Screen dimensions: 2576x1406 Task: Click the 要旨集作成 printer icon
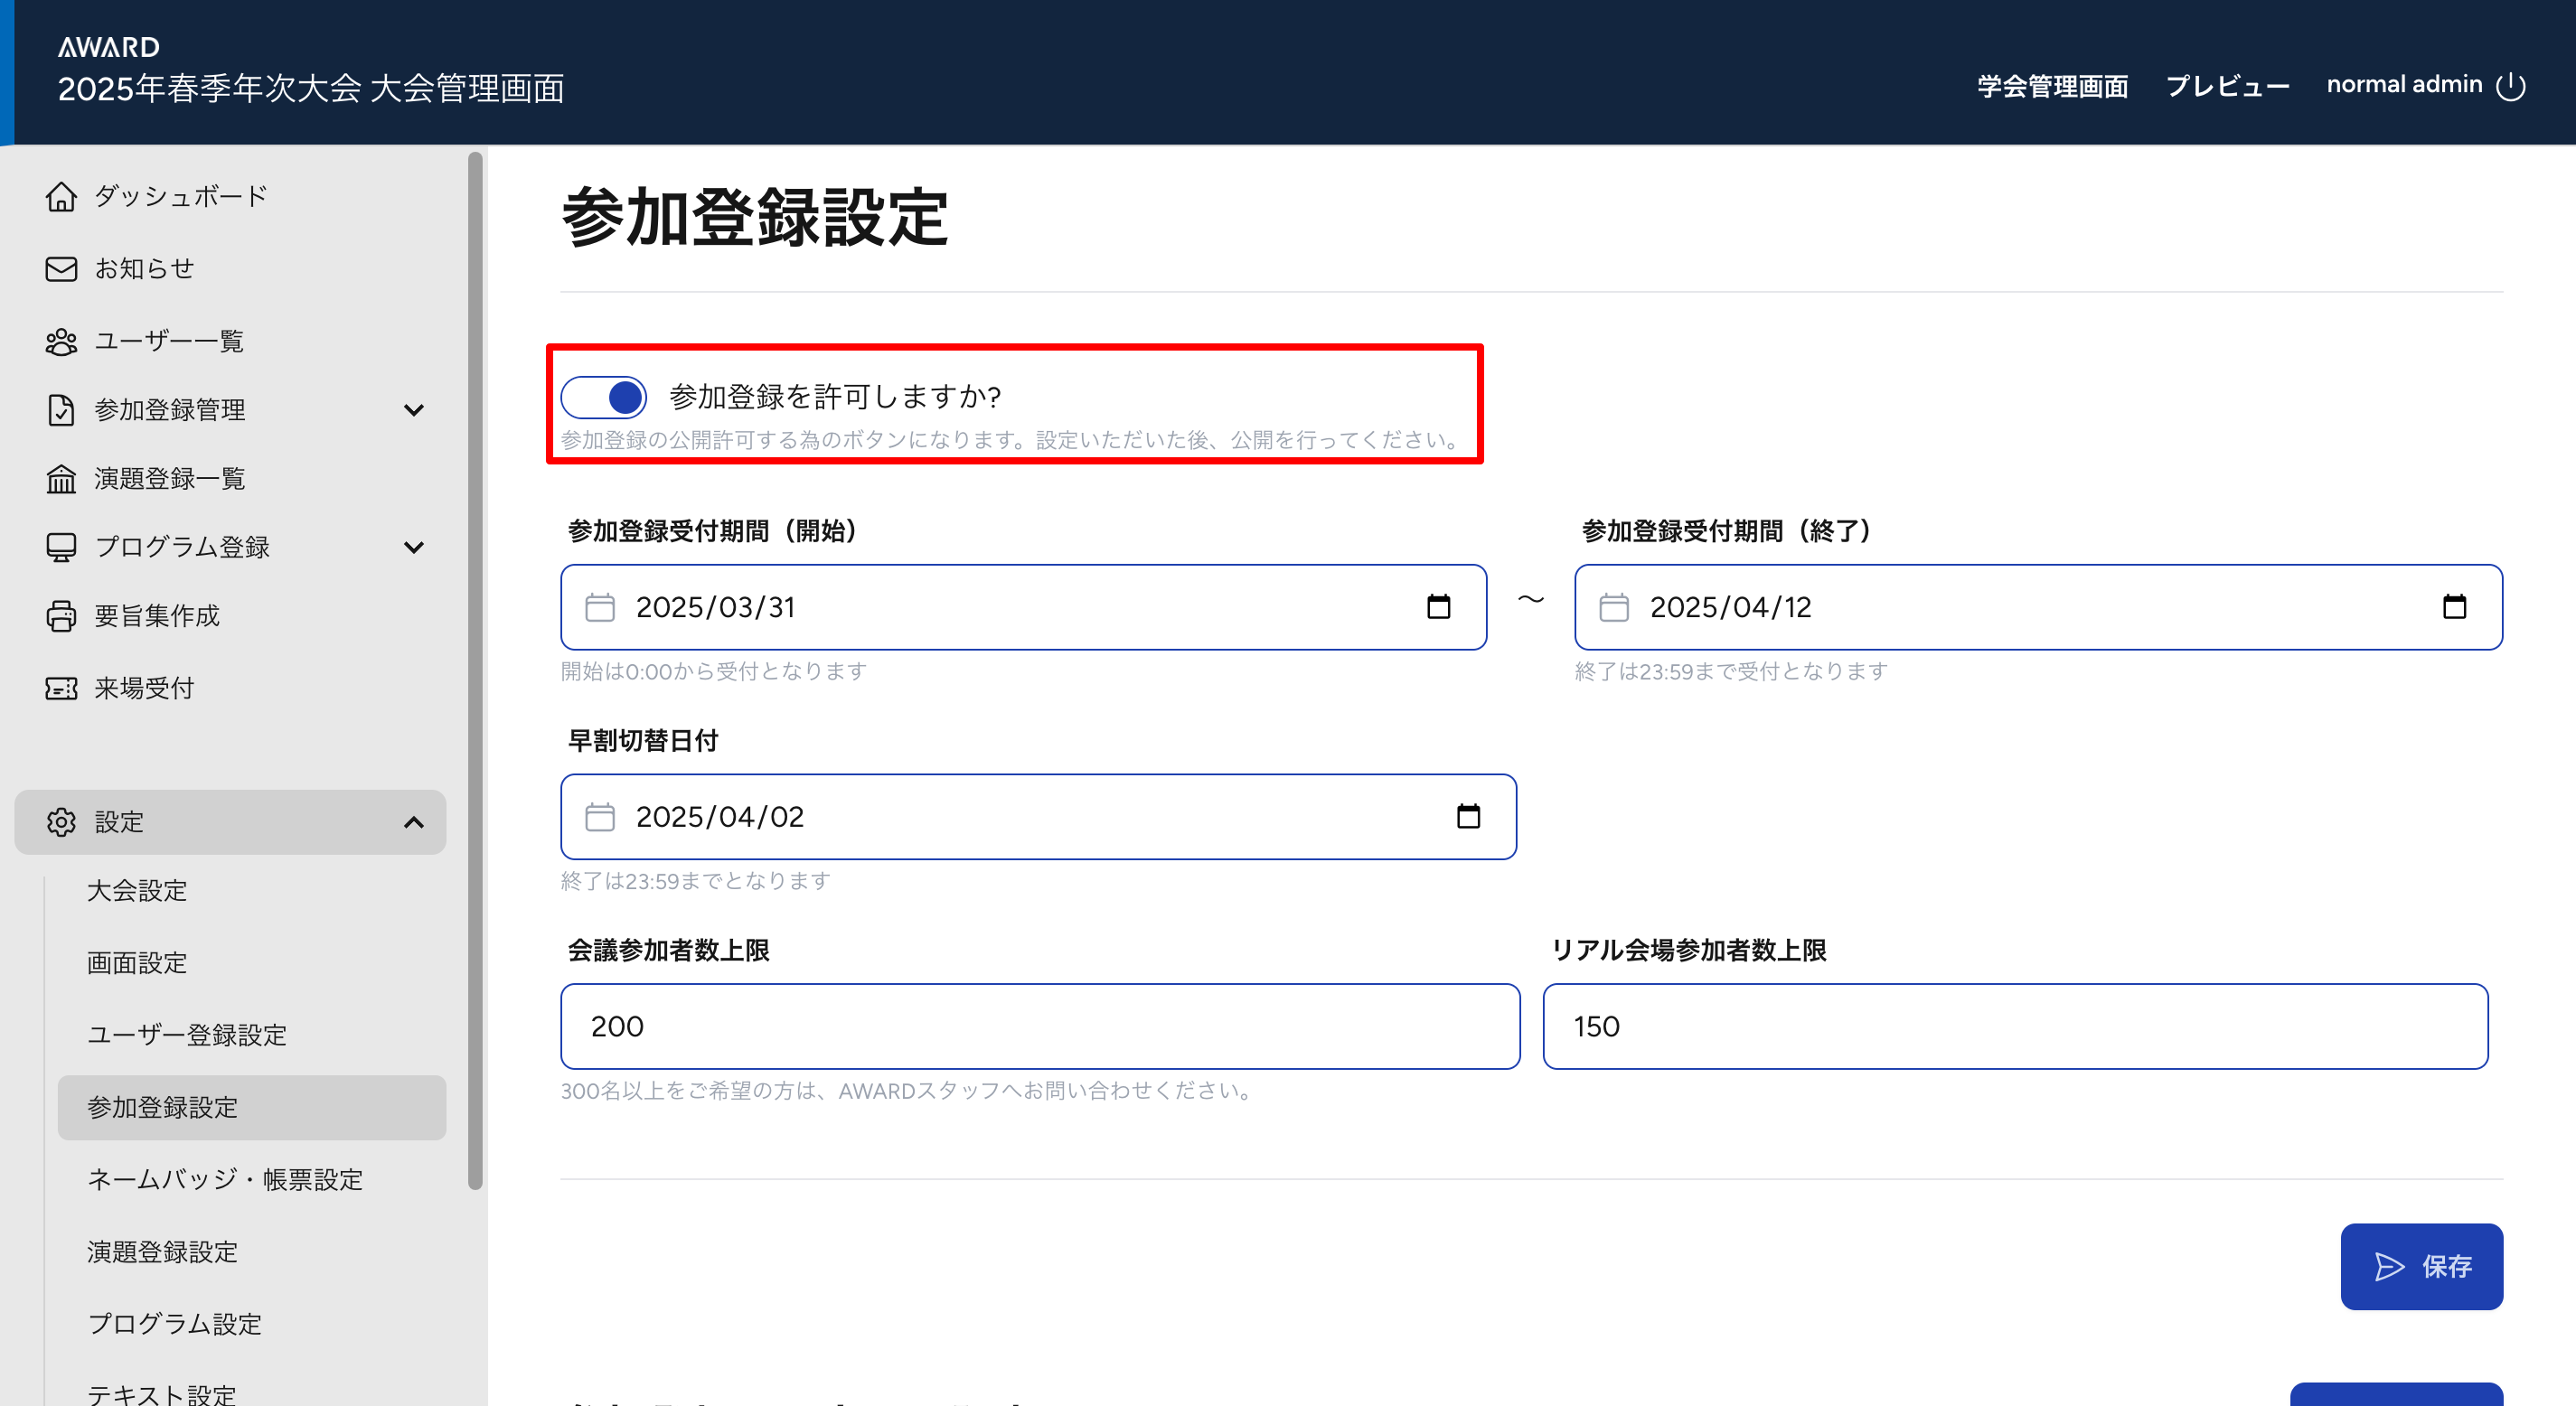61,616
